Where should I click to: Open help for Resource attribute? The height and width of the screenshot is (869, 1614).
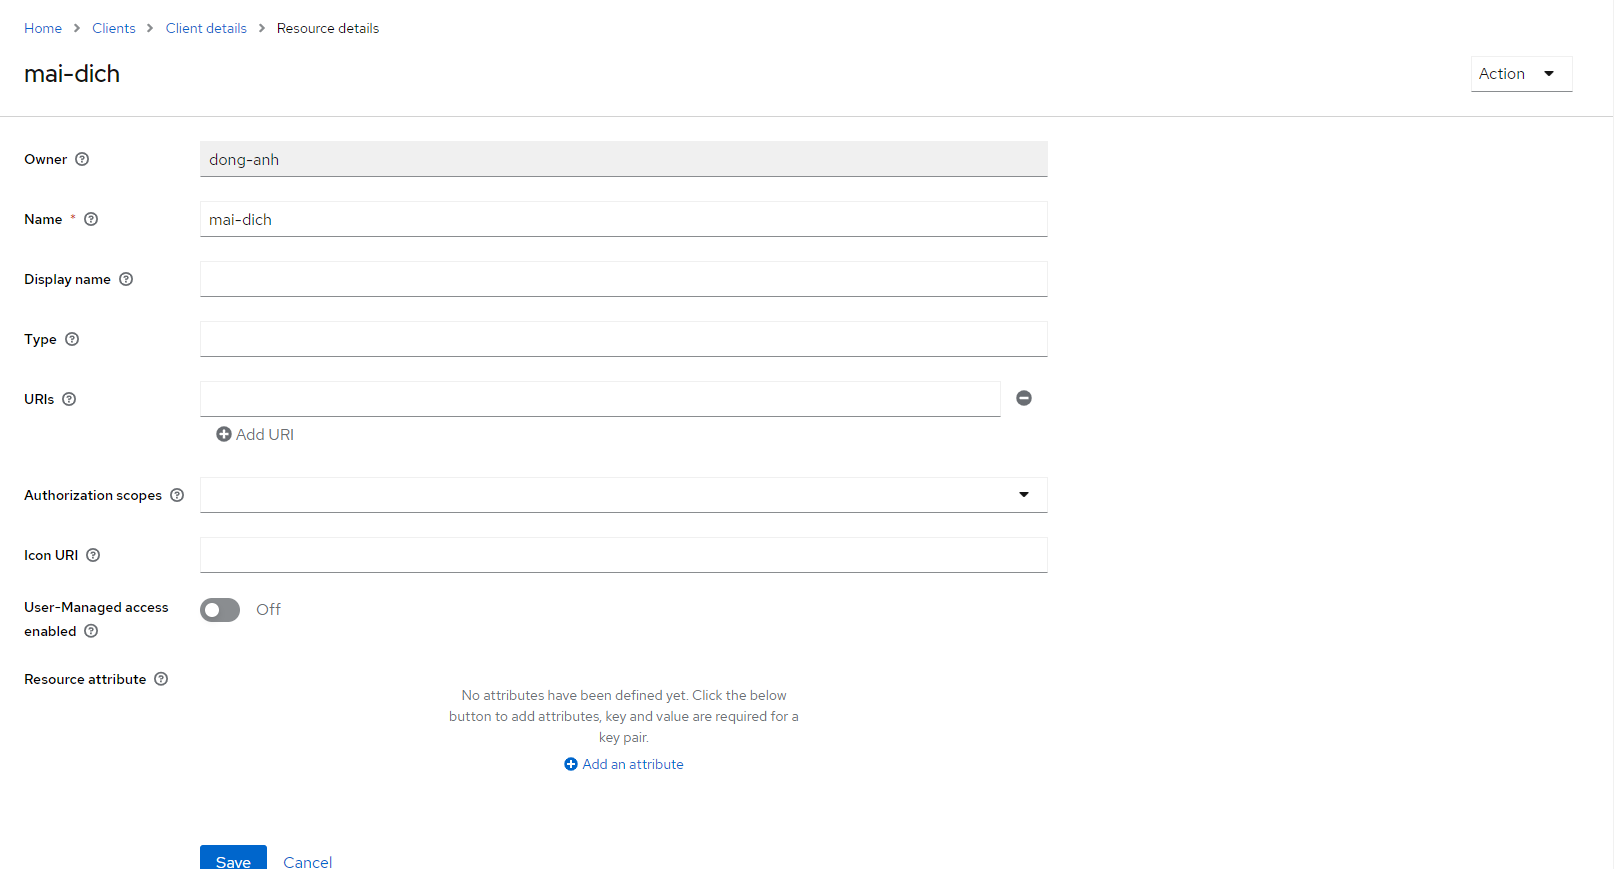(x=161, y=679)
